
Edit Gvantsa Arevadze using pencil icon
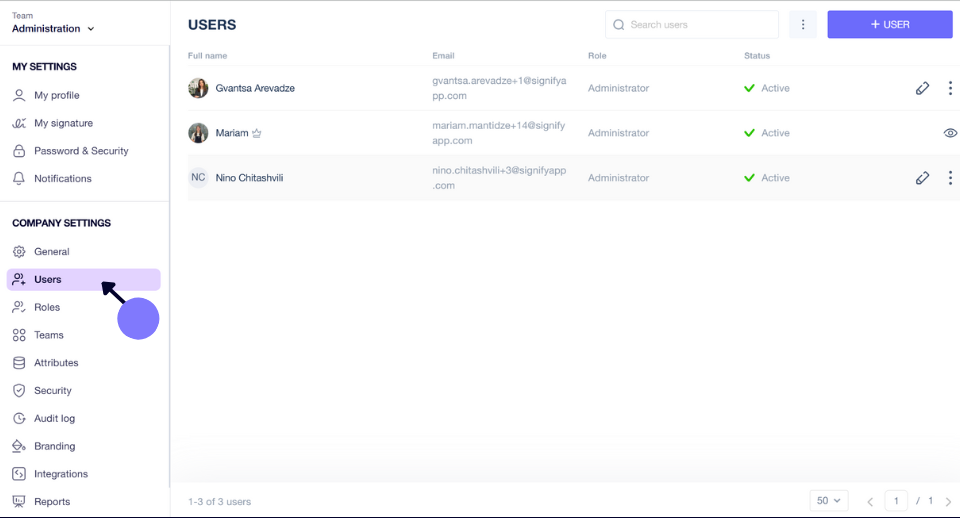(922, 88)
